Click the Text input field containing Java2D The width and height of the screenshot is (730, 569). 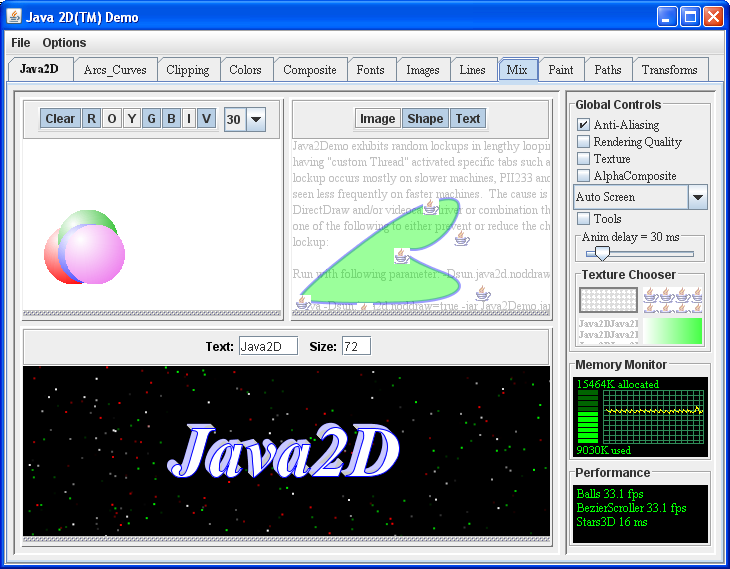point(268,346)
